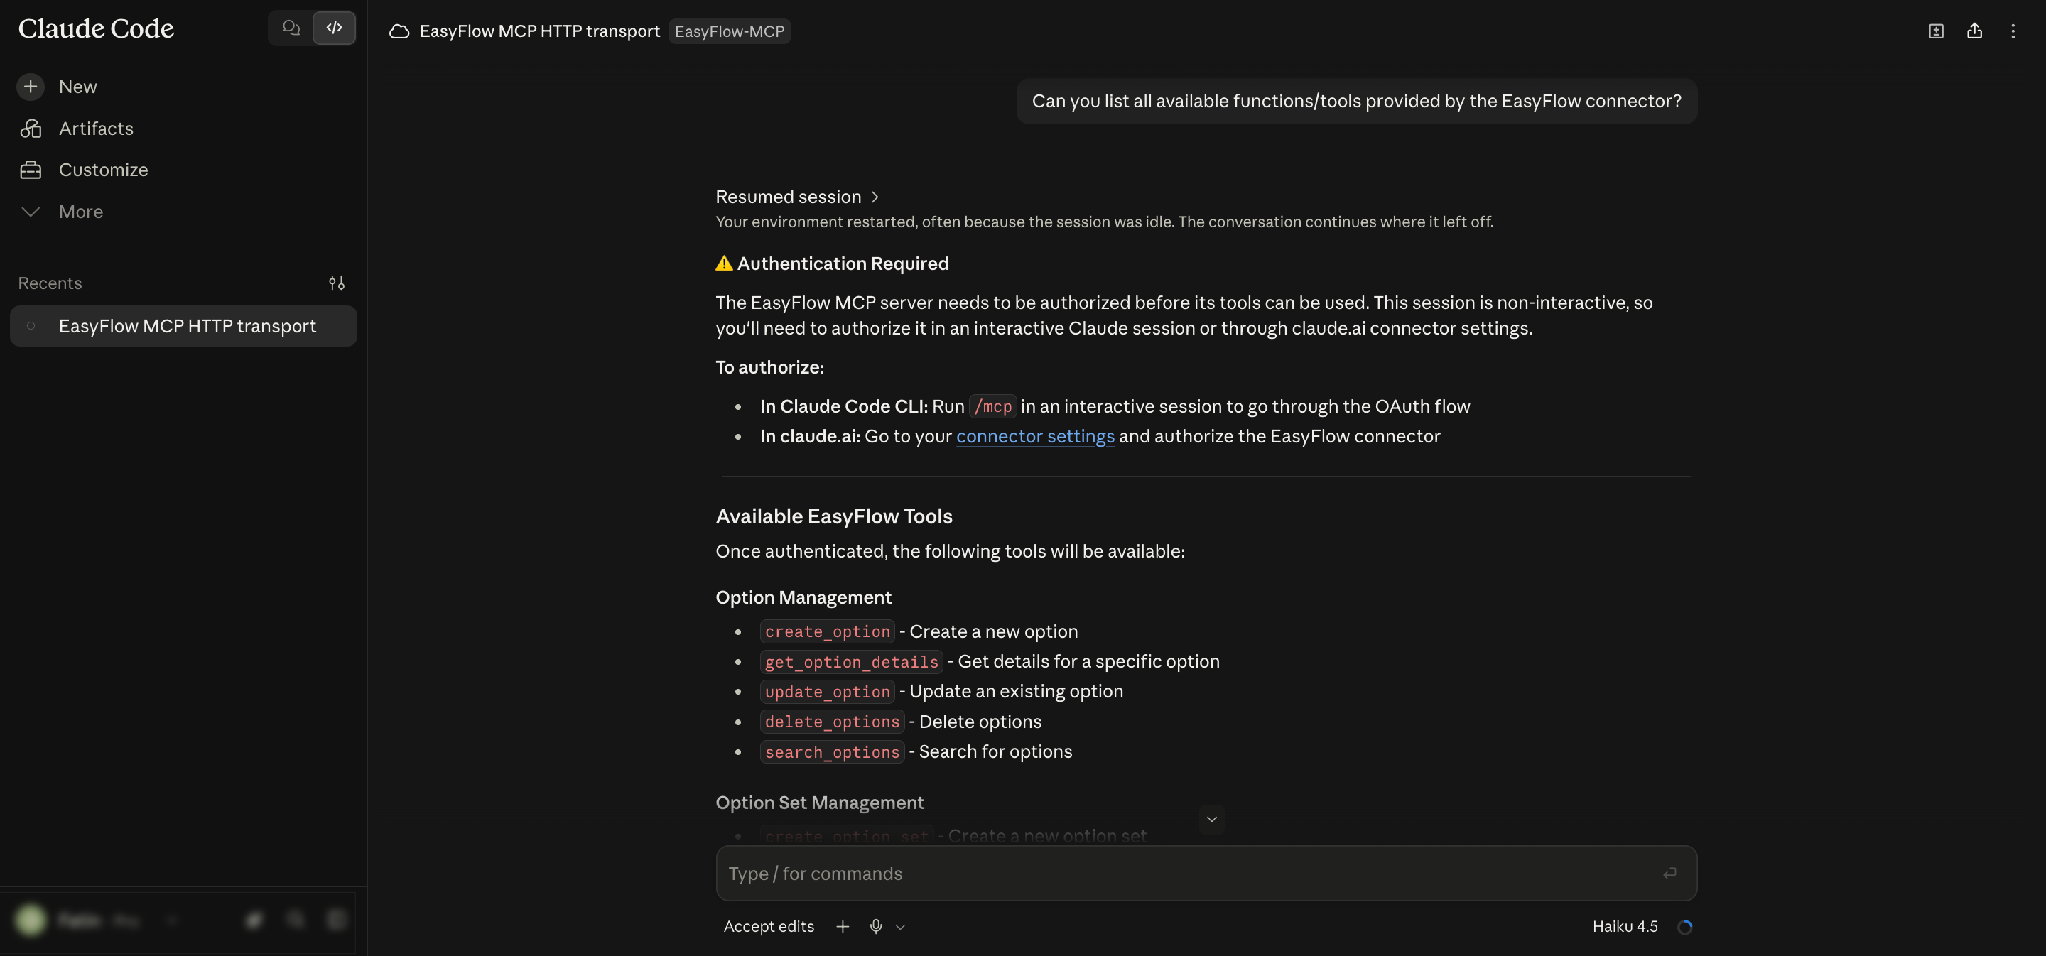
Task: Click the plus attach icon below the input
Action: coord(843,927)
